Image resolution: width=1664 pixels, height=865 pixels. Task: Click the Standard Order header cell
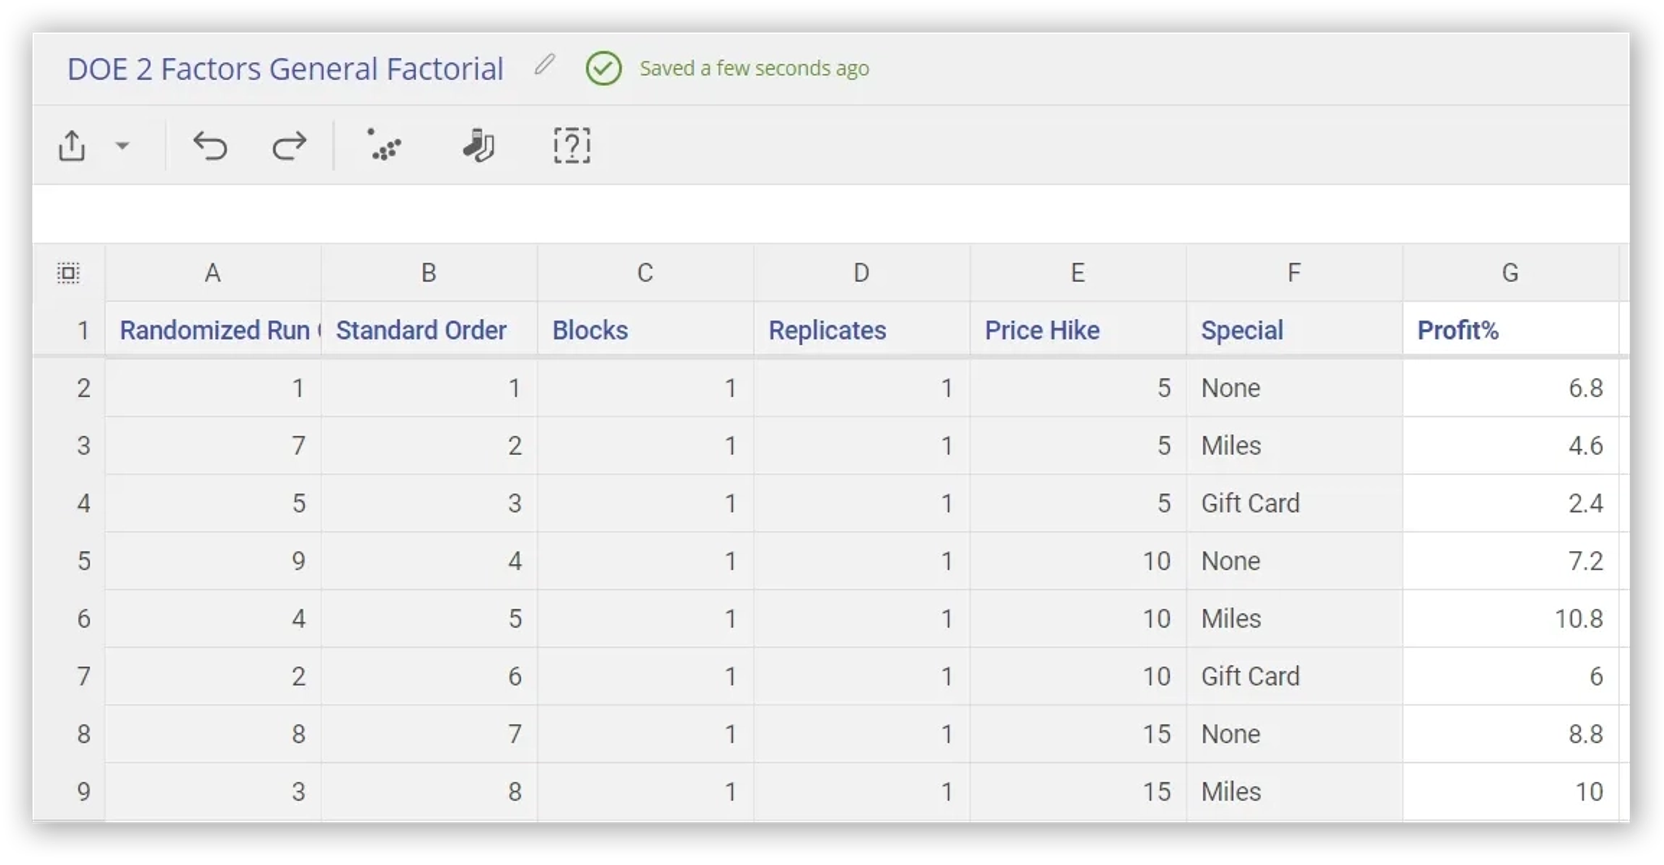point(429,330)
